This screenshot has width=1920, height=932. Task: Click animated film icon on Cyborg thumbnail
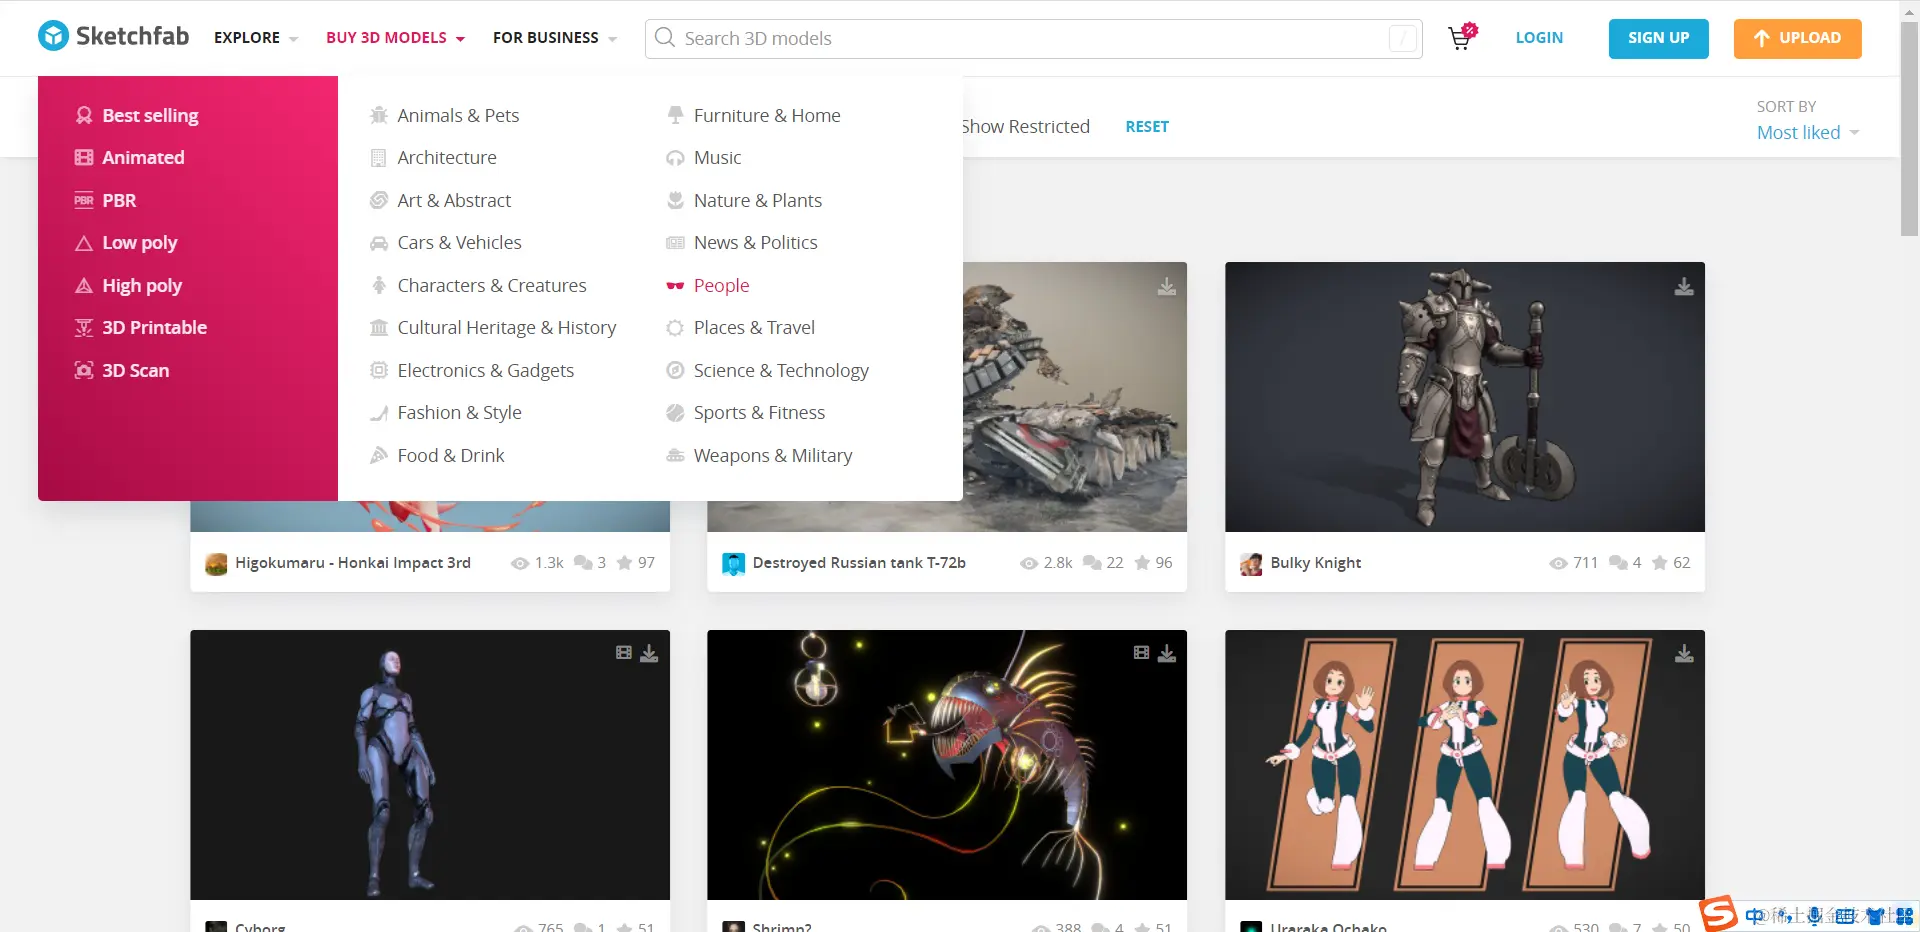coord(624,653)
